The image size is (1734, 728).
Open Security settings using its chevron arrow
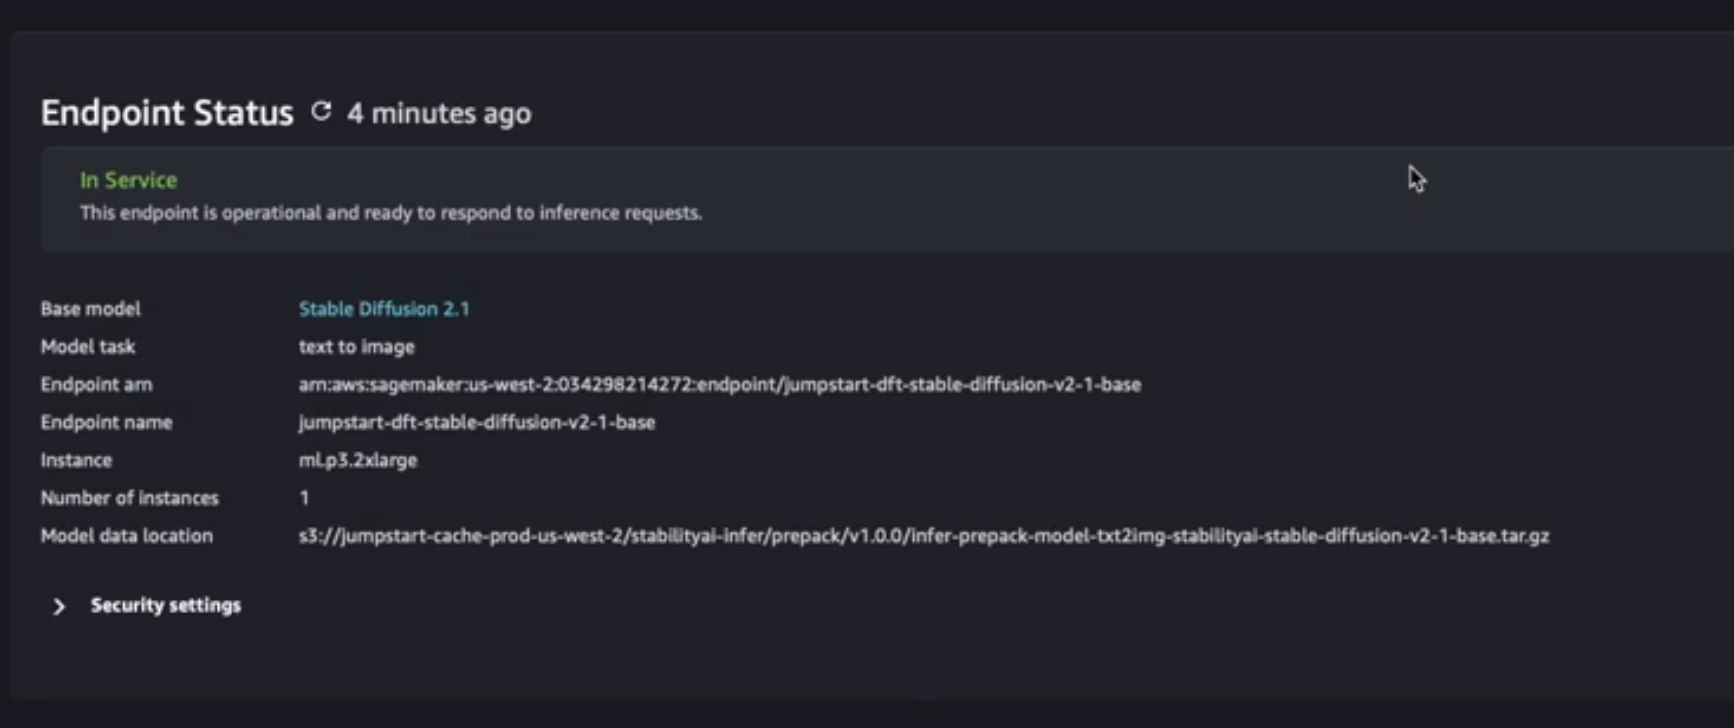coord(58,606)
